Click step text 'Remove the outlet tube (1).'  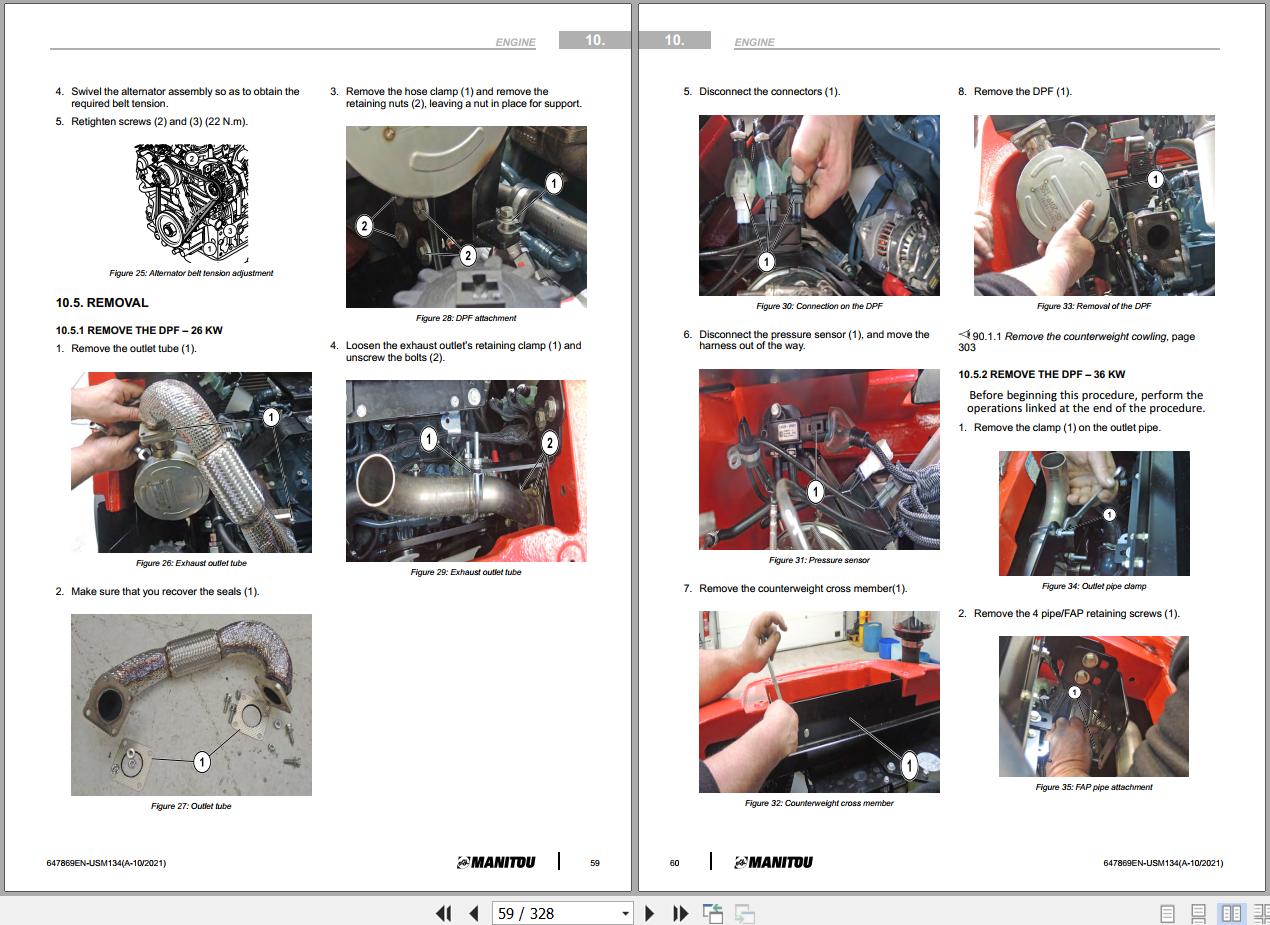point(134,349)
